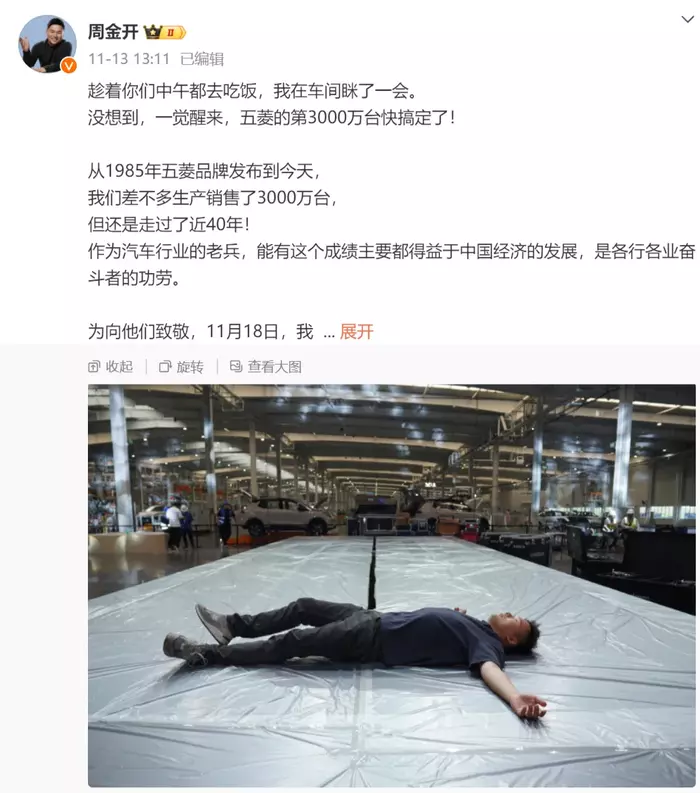Click the level II member tag
The width and height of the screenshot is (700, 793).
click(174, 32)
